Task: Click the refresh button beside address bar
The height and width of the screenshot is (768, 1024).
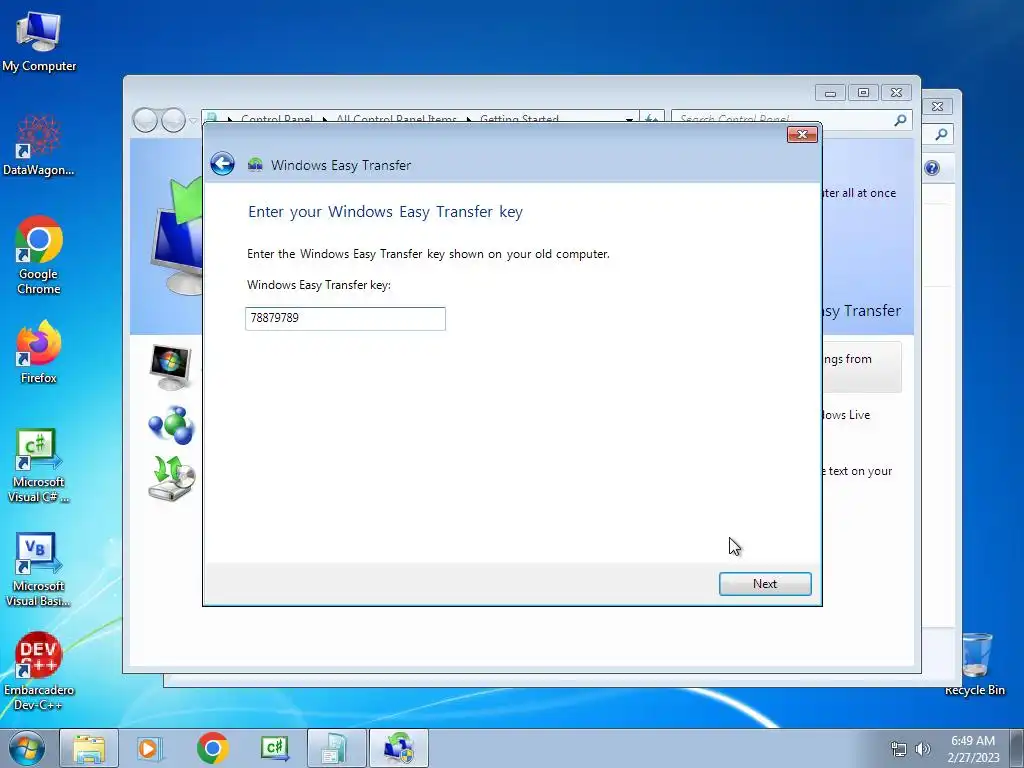Action: click(651, 120)
